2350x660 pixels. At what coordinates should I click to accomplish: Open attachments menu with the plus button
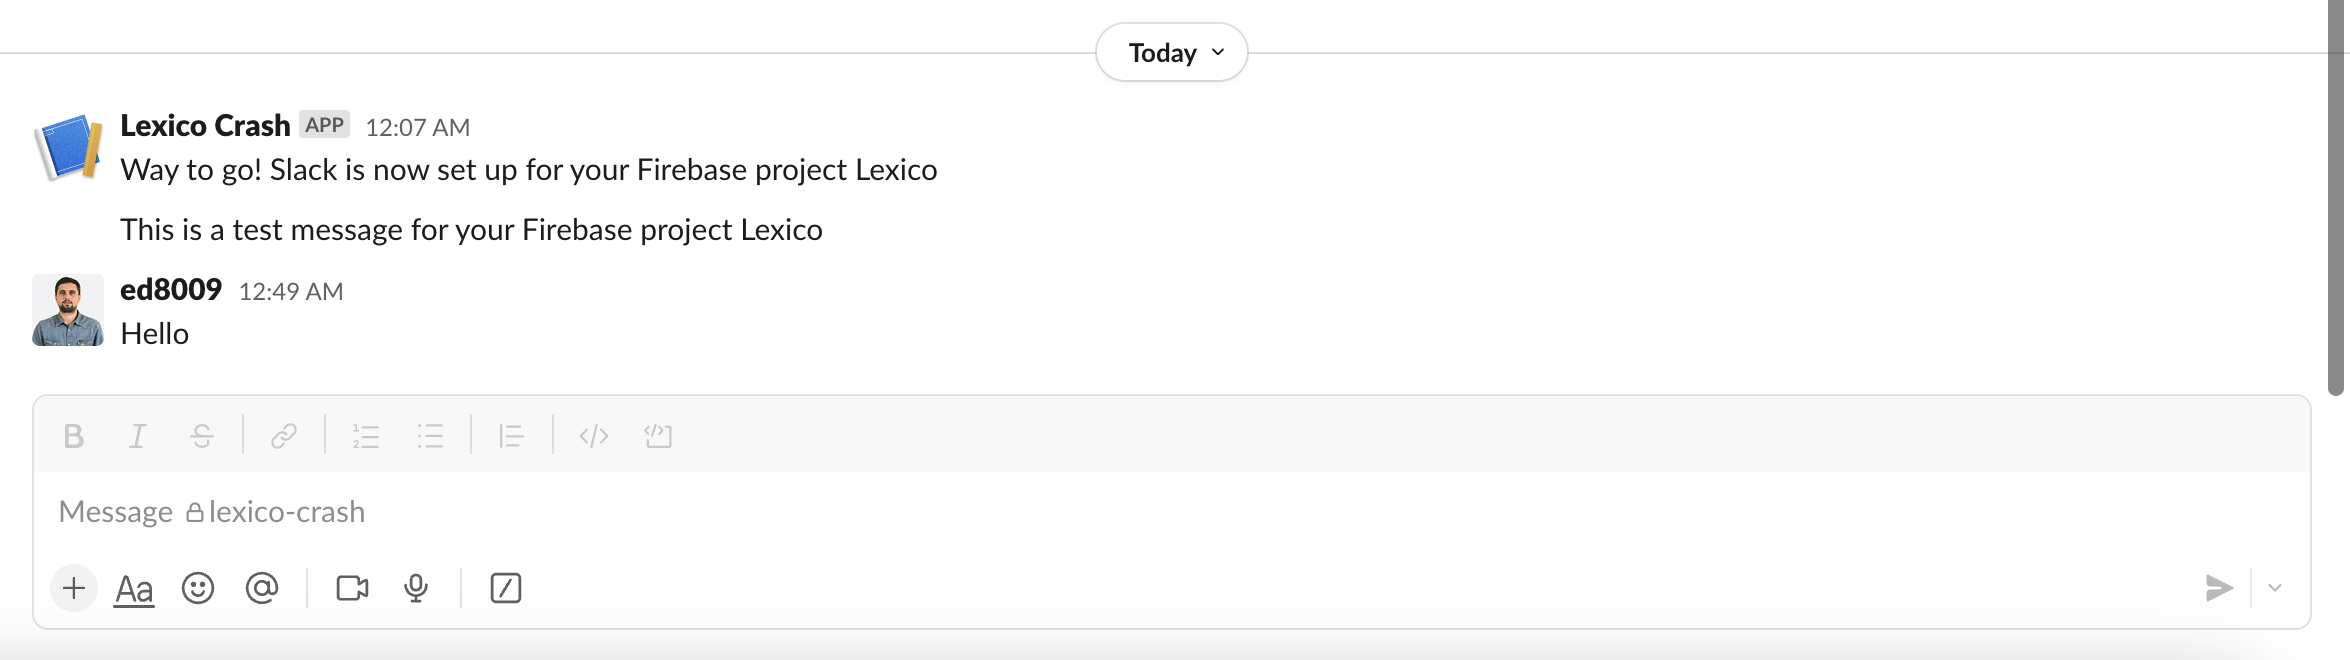coord(74,588)
